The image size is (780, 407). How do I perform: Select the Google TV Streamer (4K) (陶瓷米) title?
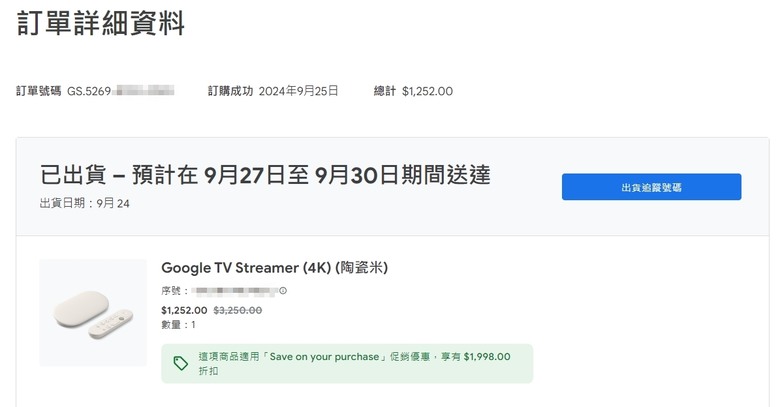point(274,268)
